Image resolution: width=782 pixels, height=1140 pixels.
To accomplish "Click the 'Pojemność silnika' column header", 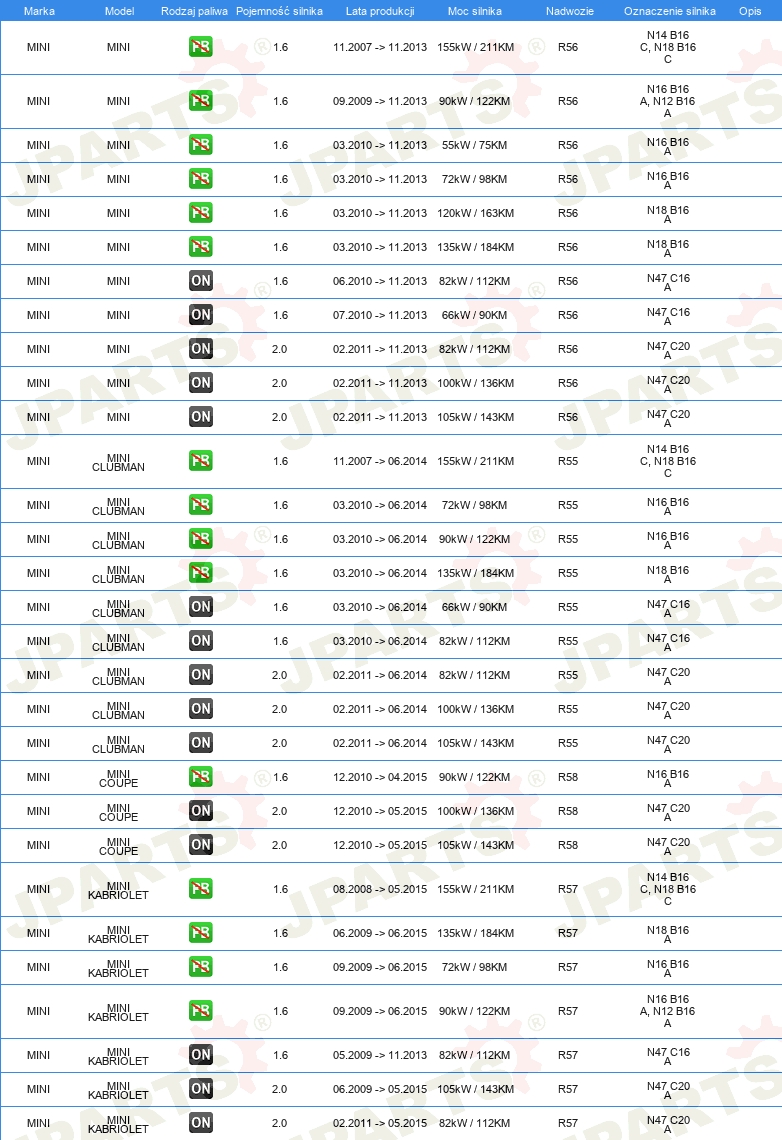I will 279,11.
